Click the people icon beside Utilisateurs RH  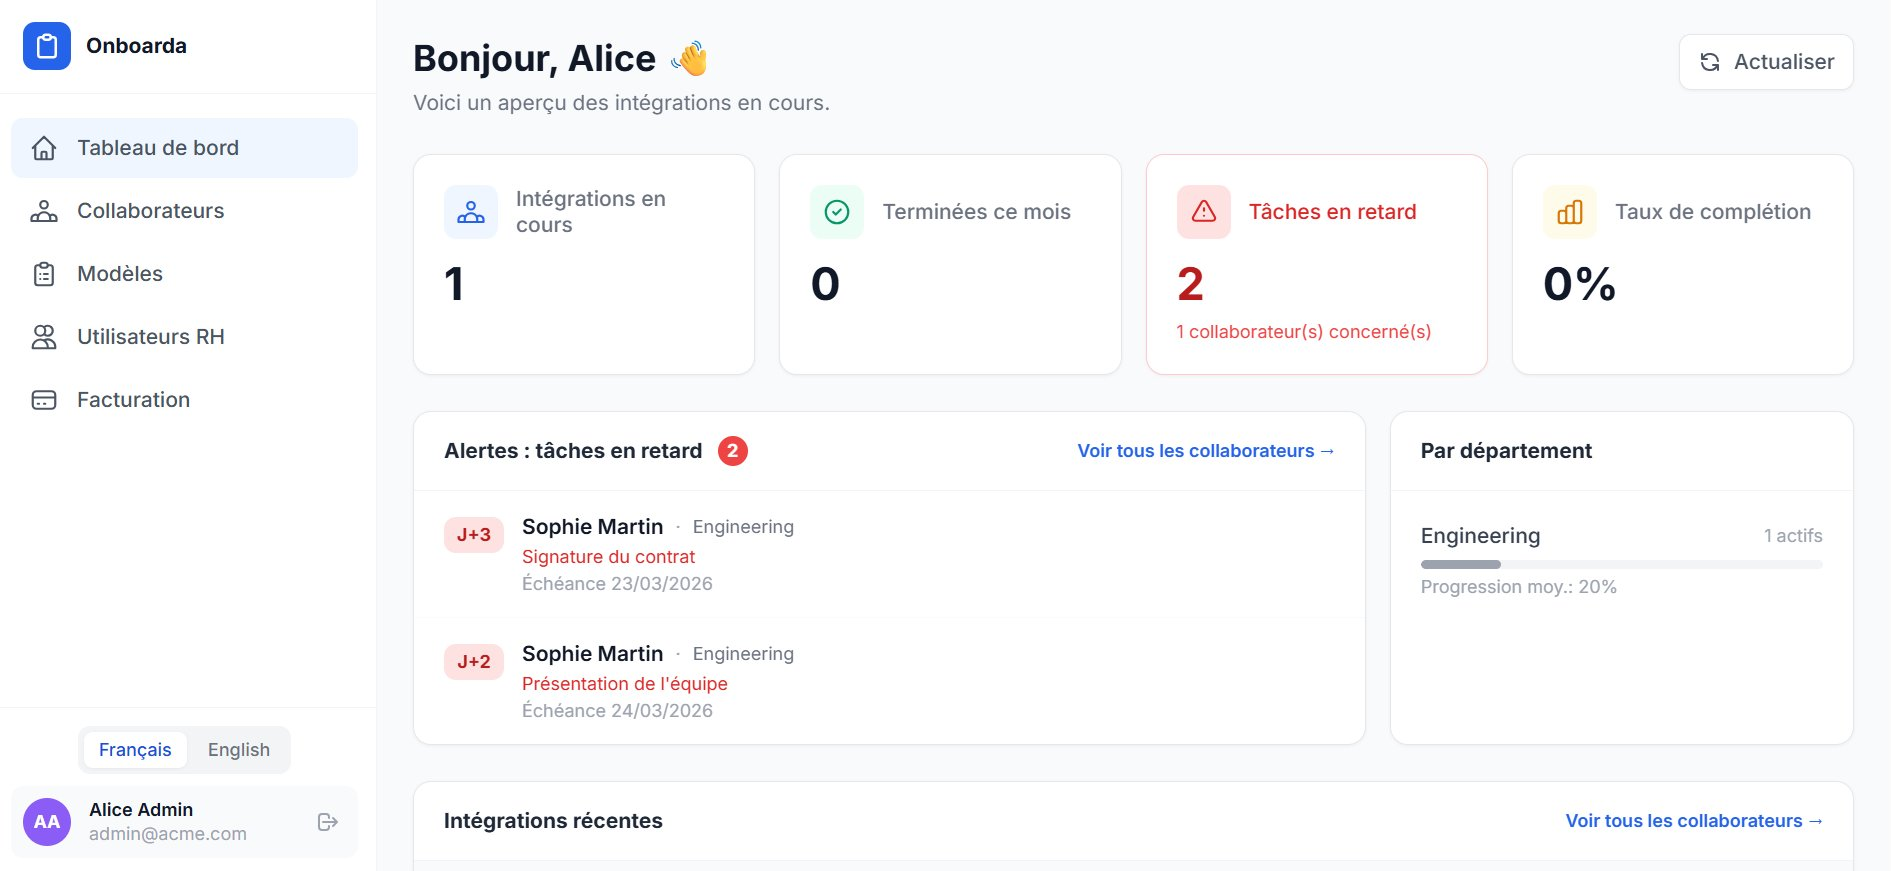click(44, 337)
